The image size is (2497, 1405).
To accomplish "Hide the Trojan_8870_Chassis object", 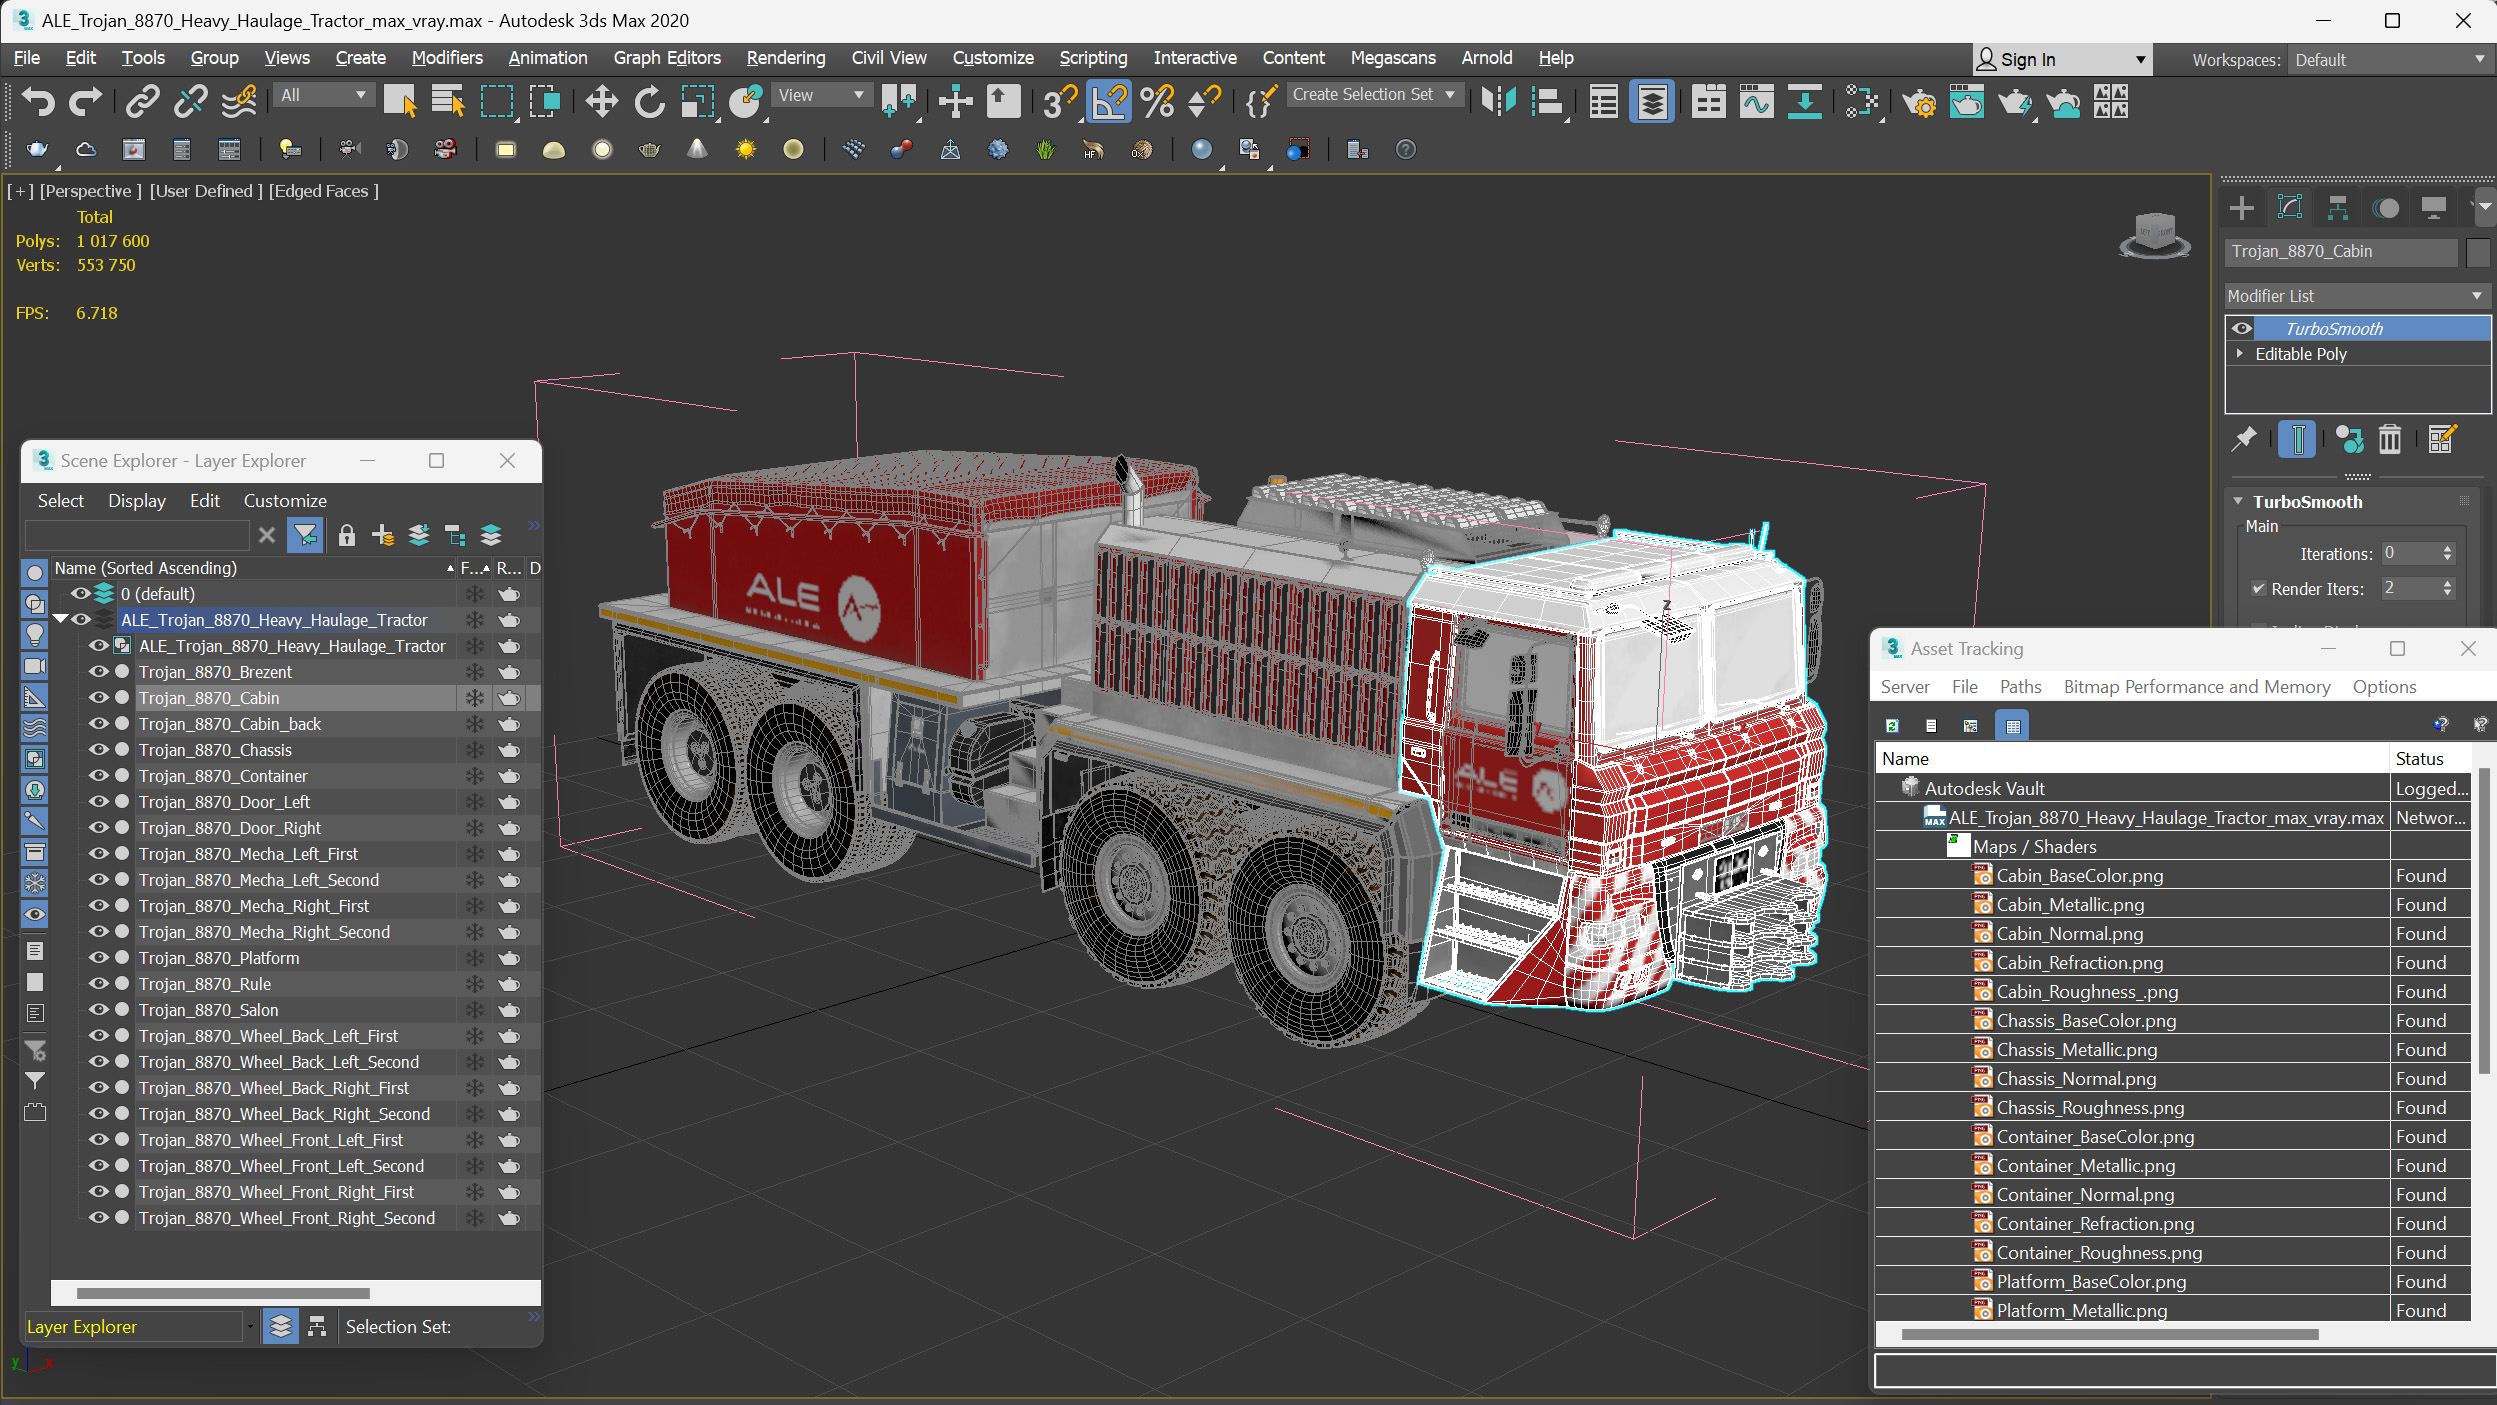I will [x=98, y=750].
